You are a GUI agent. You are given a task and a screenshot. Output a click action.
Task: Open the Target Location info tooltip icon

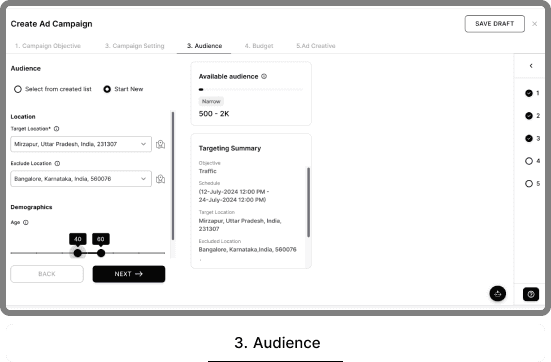point(57,129)
